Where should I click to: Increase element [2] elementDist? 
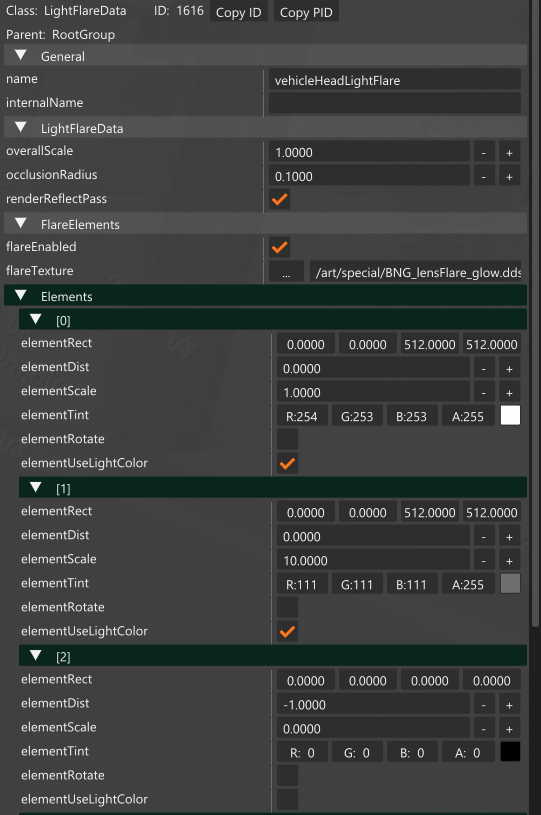509,704
